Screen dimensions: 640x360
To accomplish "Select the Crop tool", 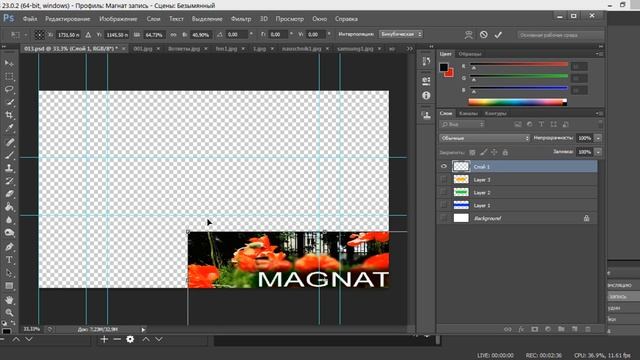I will point(9,115).
